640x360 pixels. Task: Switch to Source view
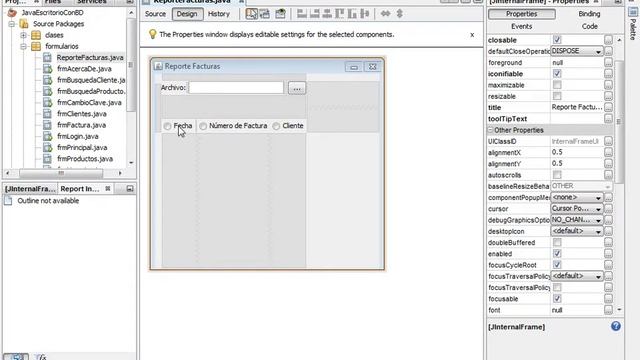pos(156,14)
